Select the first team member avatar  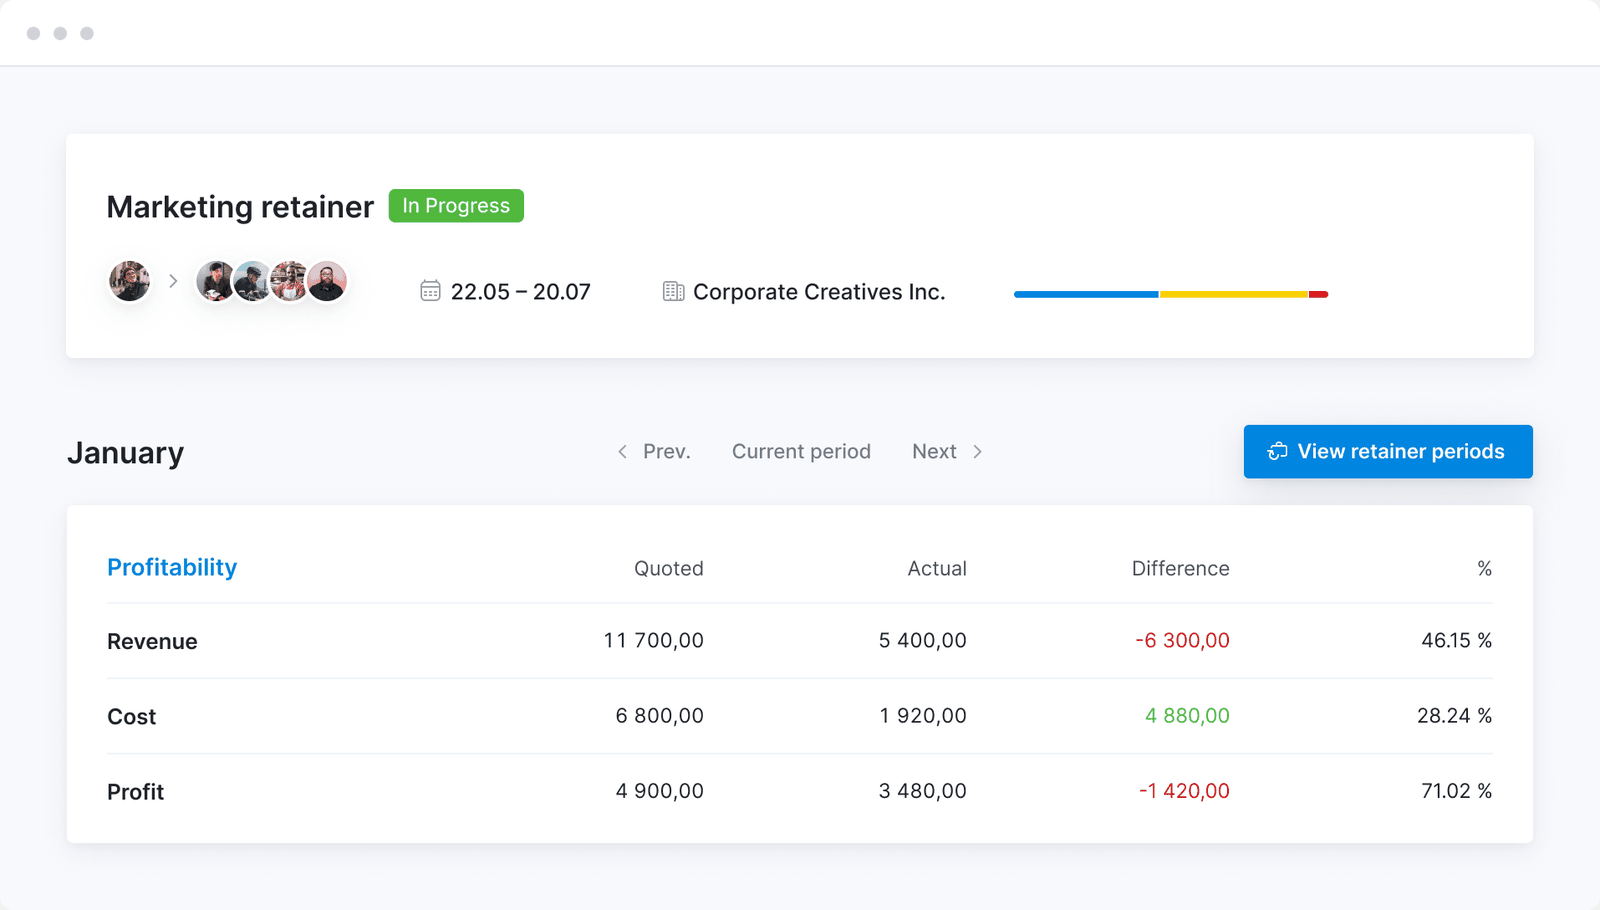tap(215, 281)
